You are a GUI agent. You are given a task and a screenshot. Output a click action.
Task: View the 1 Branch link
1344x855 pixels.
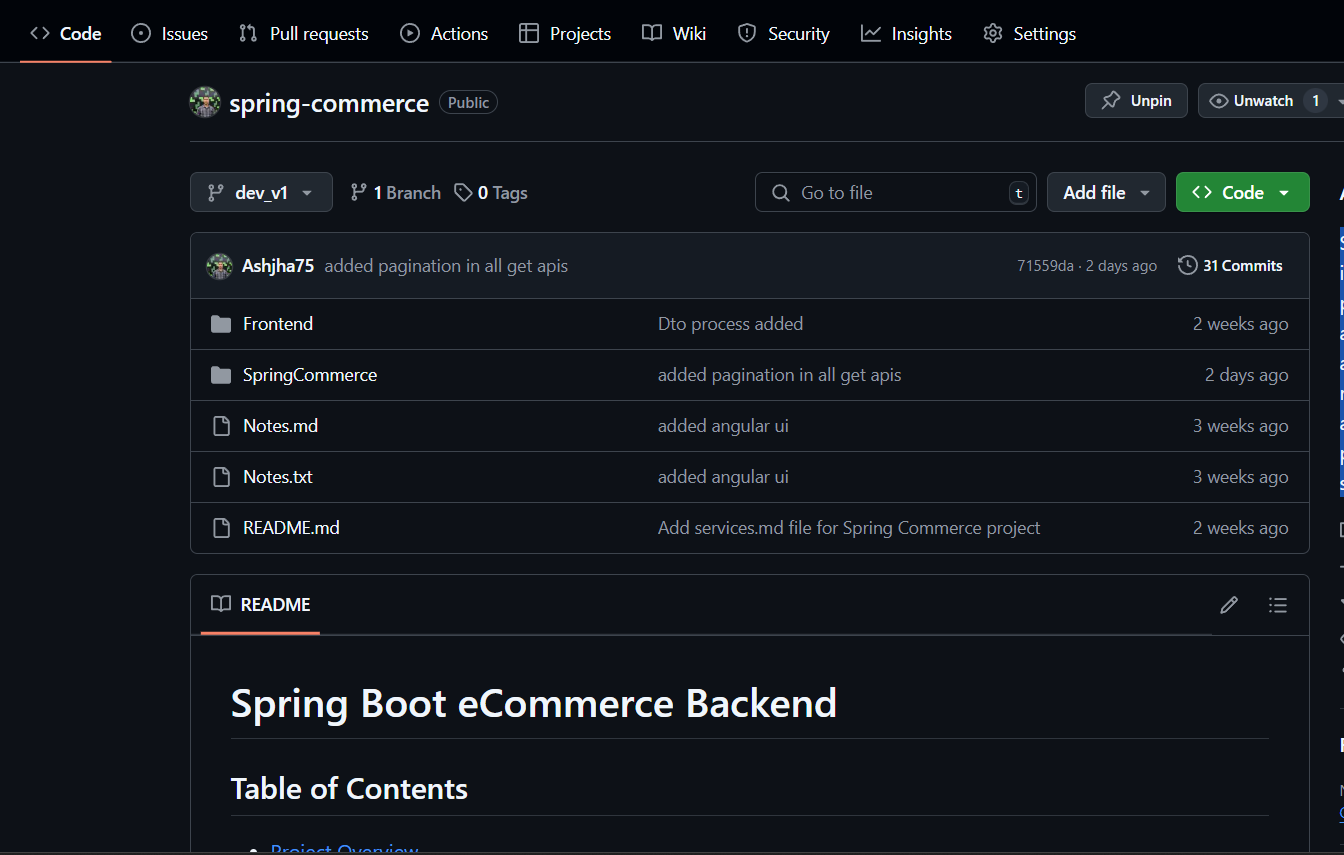coord(395,193)
